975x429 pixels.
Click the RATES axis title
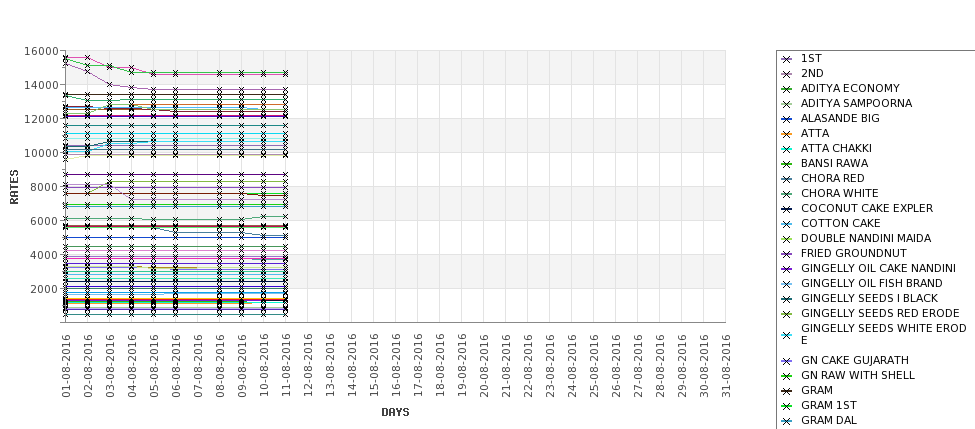(14, 187)
